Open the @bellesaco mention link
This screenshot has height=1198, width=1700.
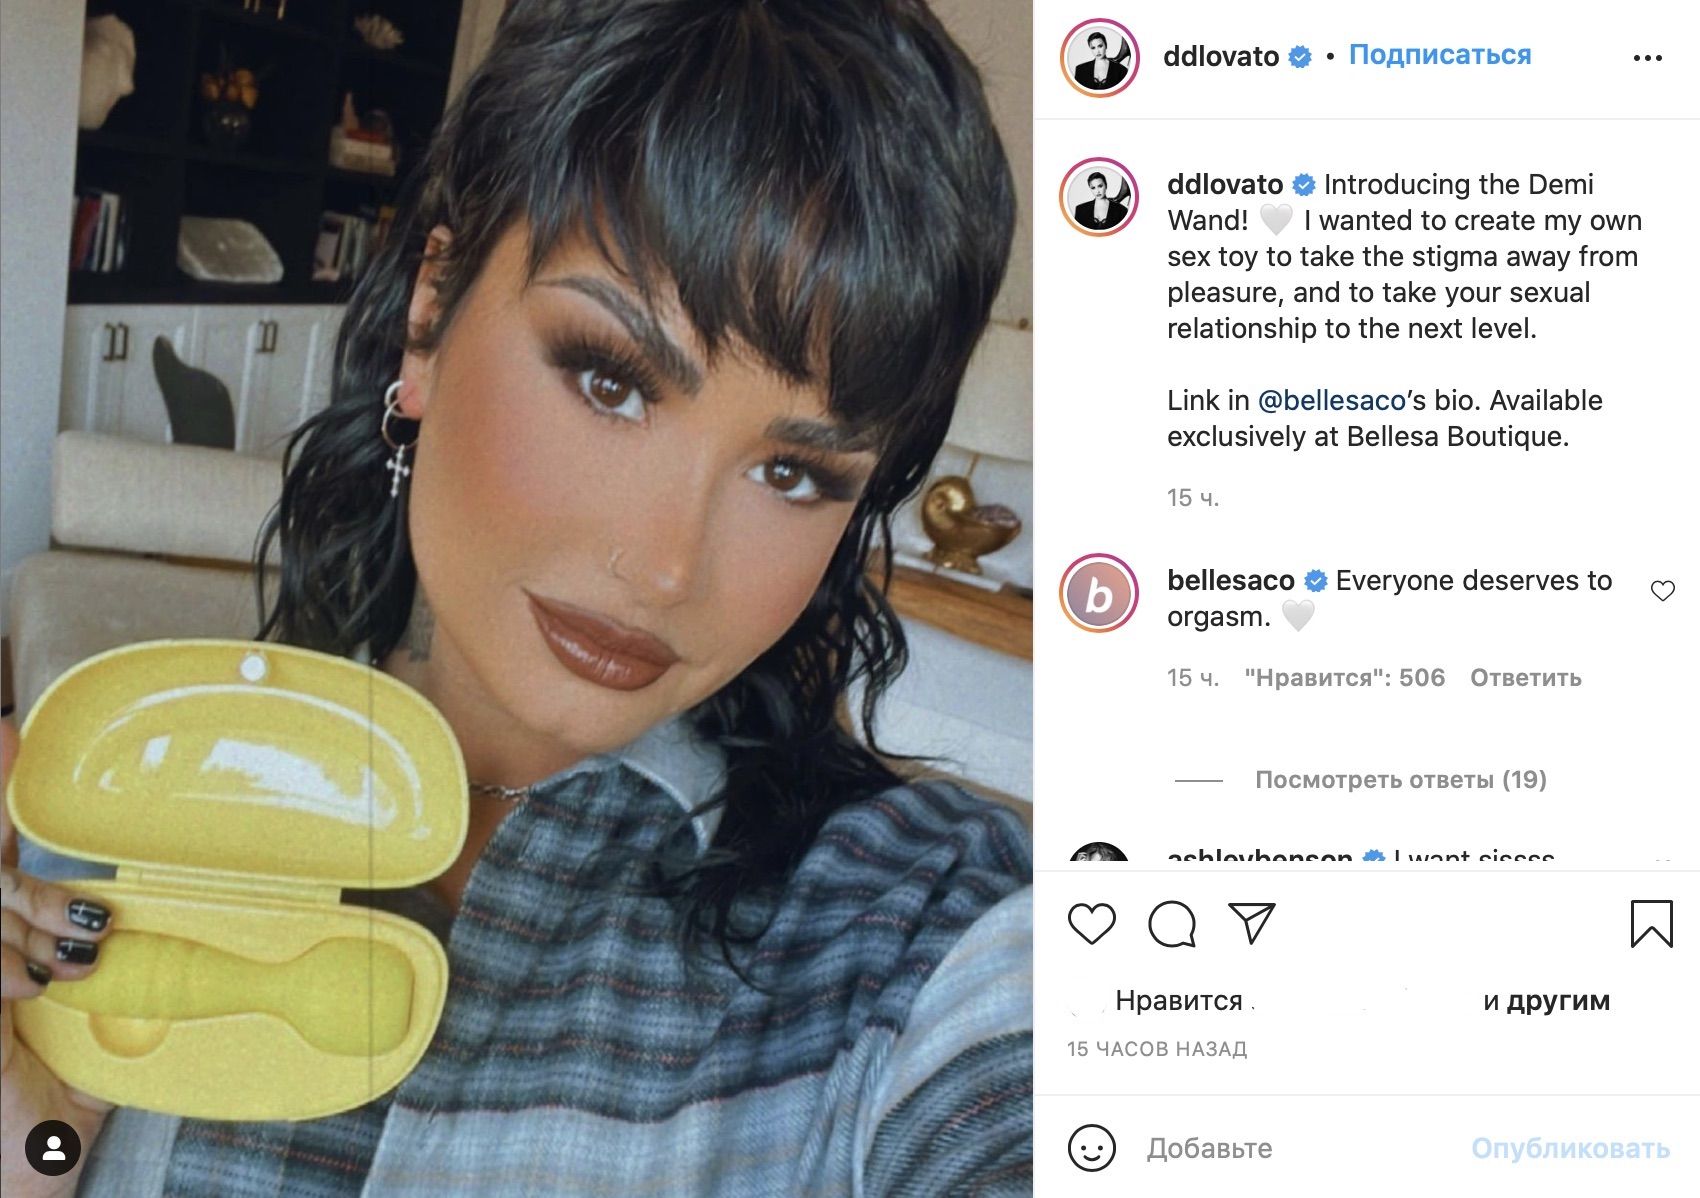point(1332,400)
